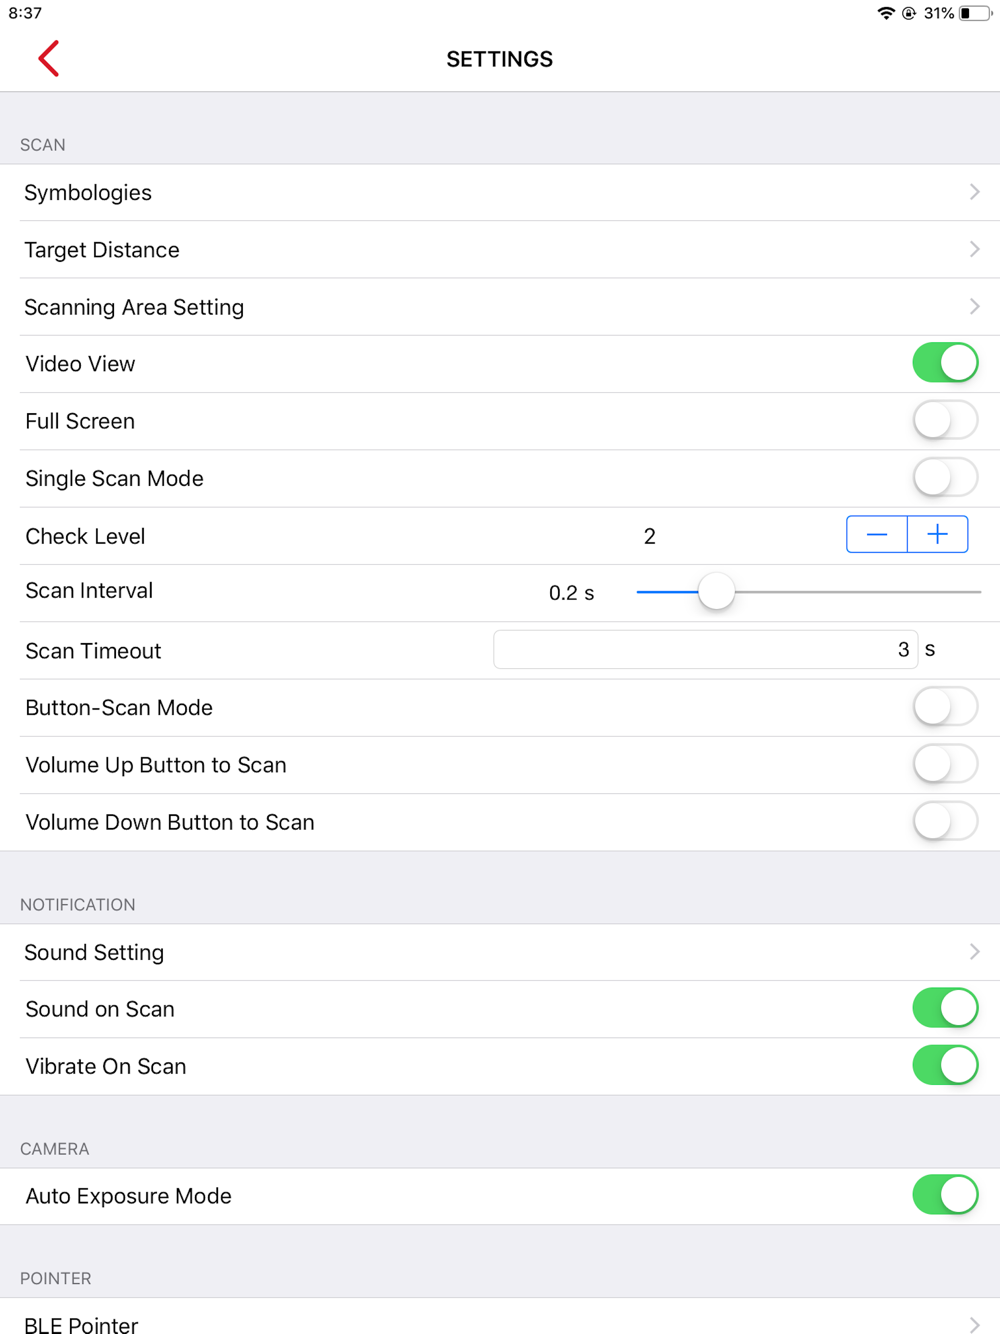Enable Full Screen toggle
The height and width of the screenshot is (1334, 1000).
pyautogui.click(x=945, y=420)
